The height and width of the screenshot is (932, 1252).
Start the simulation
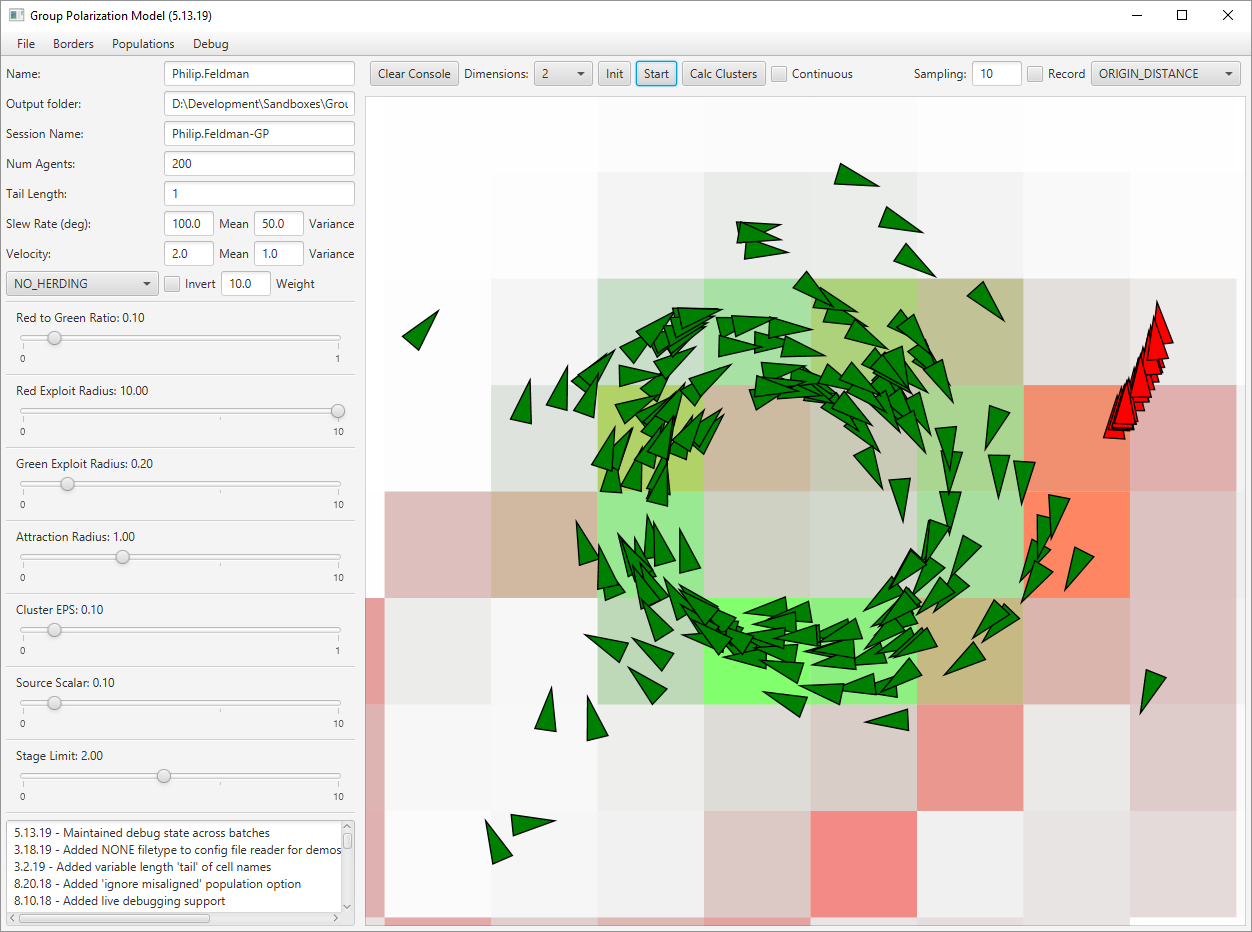(x=656, y=74)
